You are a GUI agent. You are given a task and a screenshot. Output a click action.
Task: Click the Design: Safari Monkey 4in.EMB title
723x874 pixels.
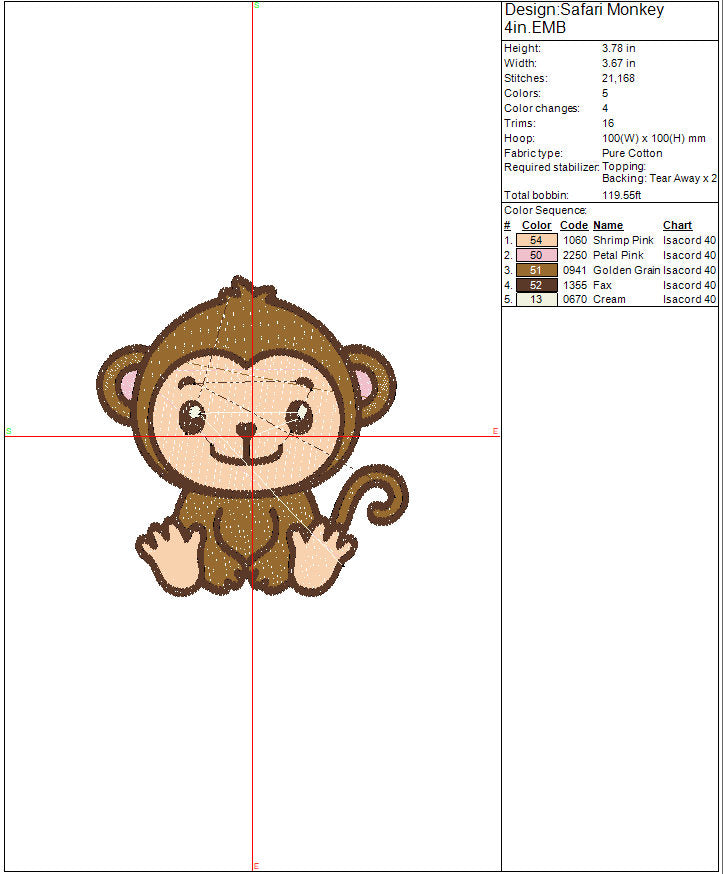[x=583, y=18]
